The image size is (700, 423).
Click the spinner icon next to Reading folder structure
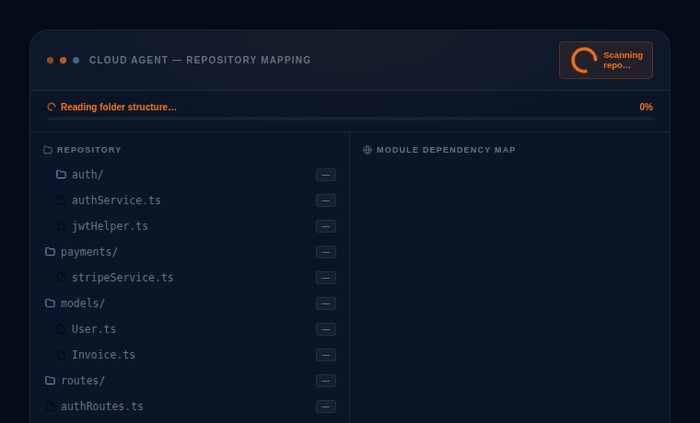coord(52,107)
